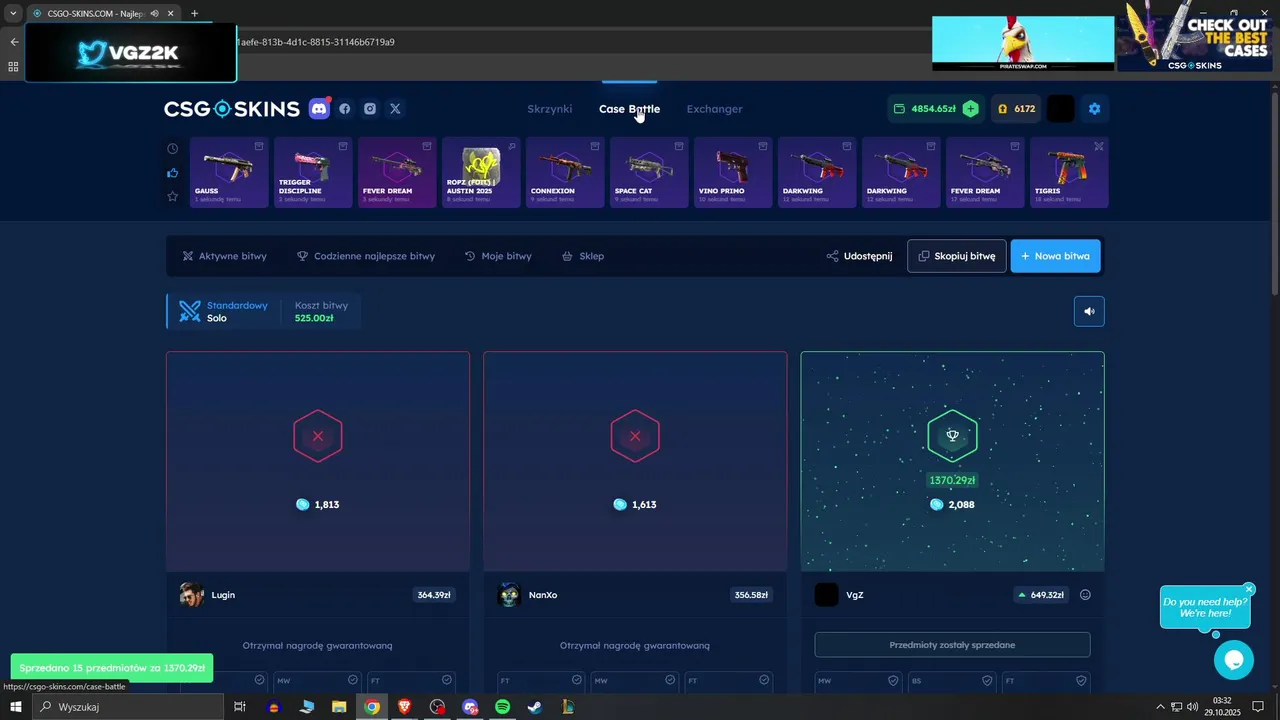The height and width of the screenshot is (720, 1280).
Task: Click the browser address bar
Action: [x=580, y=42]
